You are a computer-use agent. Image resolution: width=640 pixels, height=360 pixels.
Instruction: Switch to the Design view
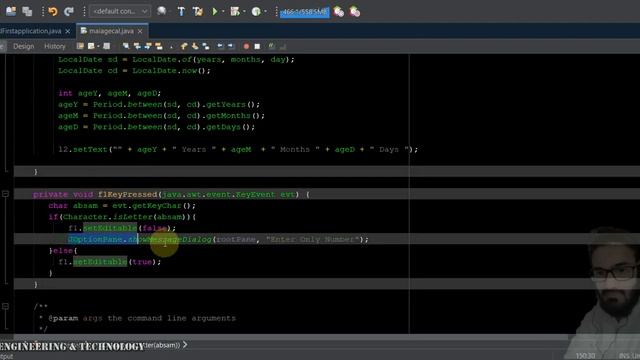[x=24, y=47]
